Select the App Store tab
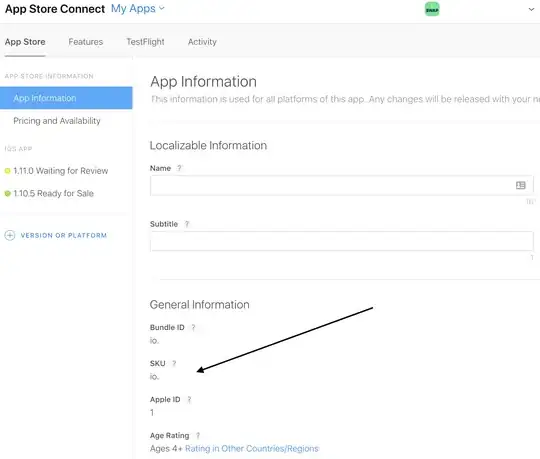 pyautogui.click(x=25, y=42)
